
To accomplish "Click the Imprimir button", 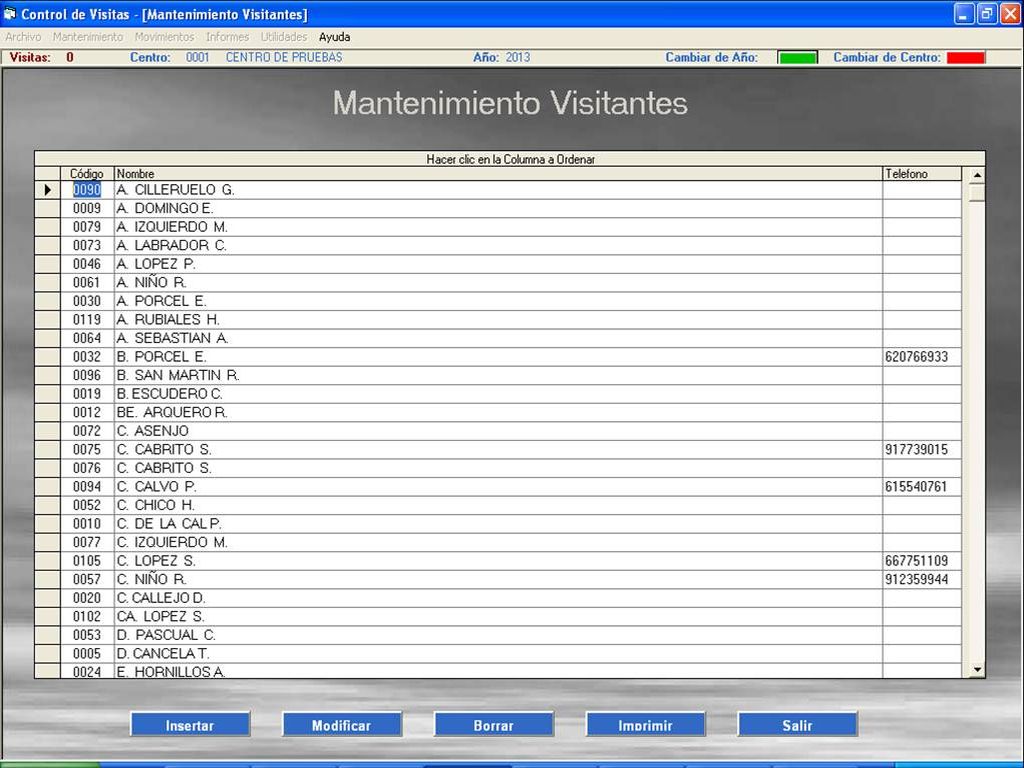I will tap(645, 725).
